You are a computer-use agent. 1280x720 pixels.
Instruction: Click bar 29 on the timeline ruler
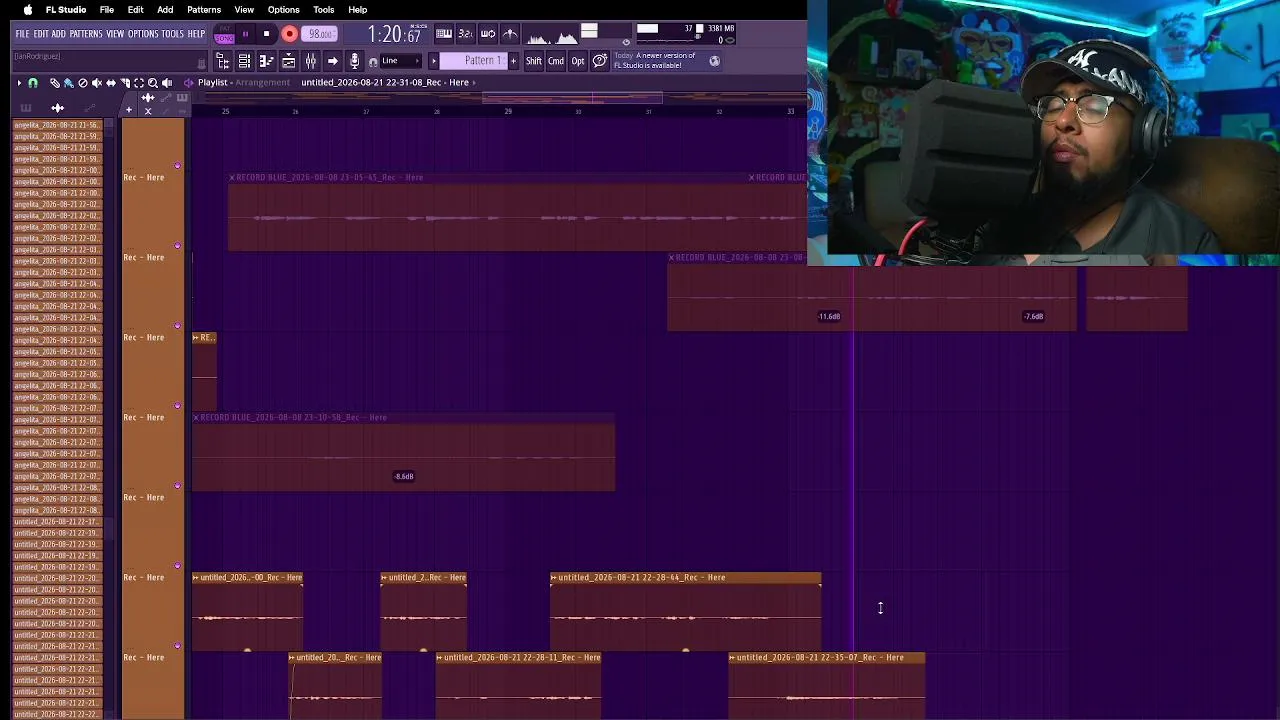click(x=508, y=111)
